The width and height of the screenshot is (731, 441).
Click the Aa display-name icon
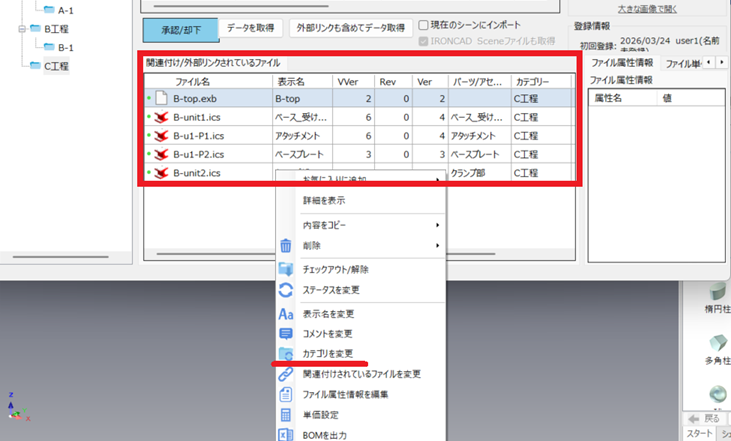(286, 314)
